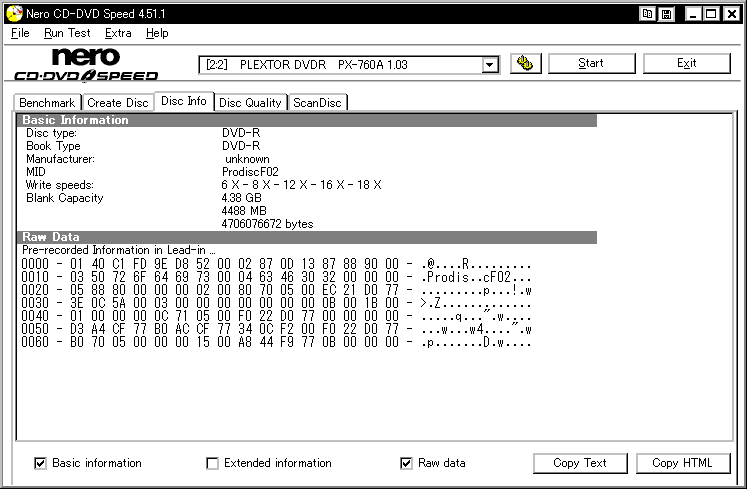Open the Extra menu
Viewport: 747px width, 489px height.
(x=118, y=33)
